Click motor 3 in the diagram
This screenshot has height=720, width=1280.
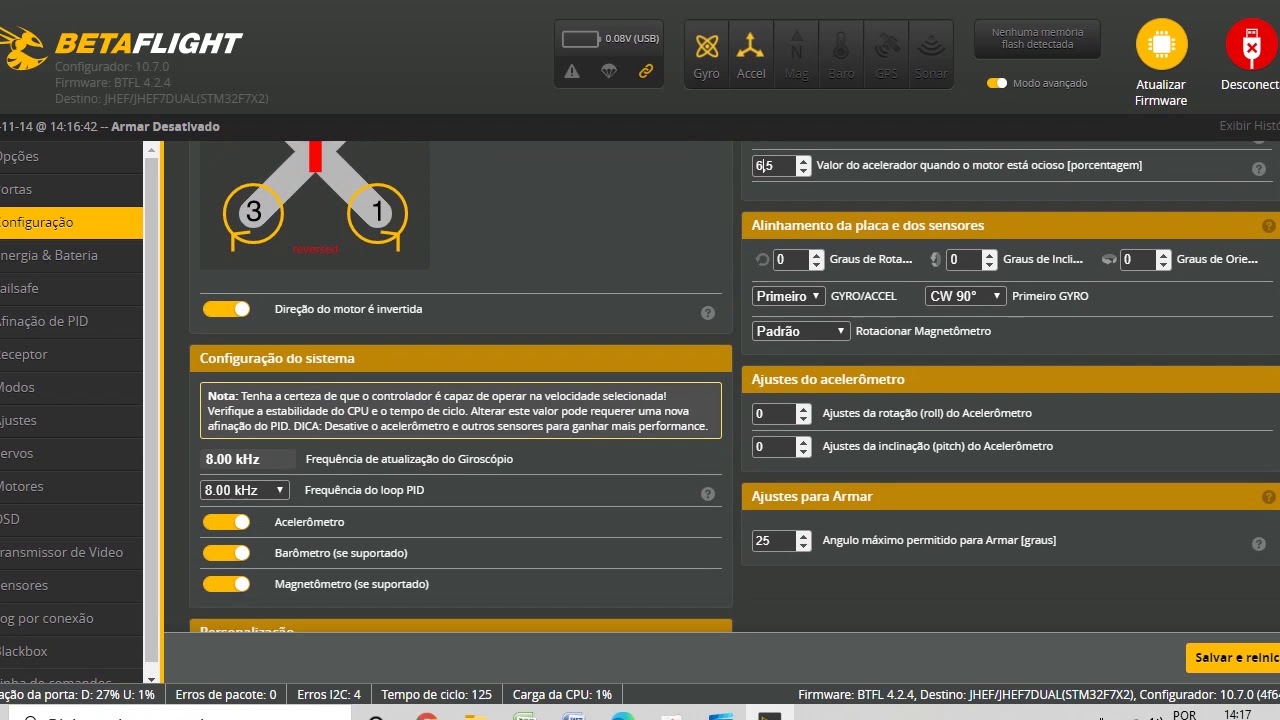coord(253,212)
